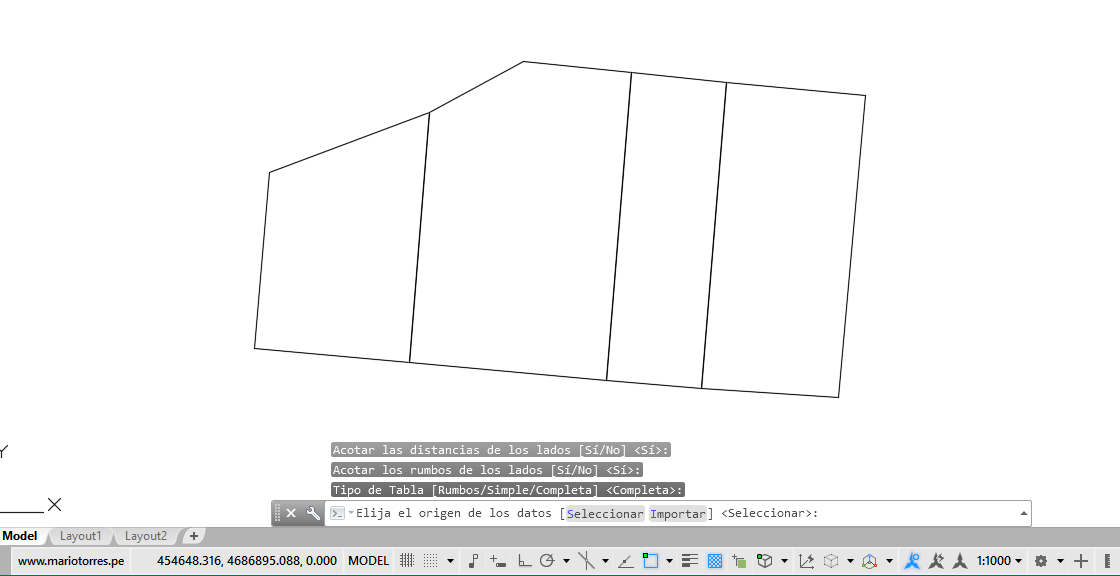Image resolution: width=1120 pixels, height=576 pixels.
Task: Switch to the Model tab
Action: click(x=20, y=536)
